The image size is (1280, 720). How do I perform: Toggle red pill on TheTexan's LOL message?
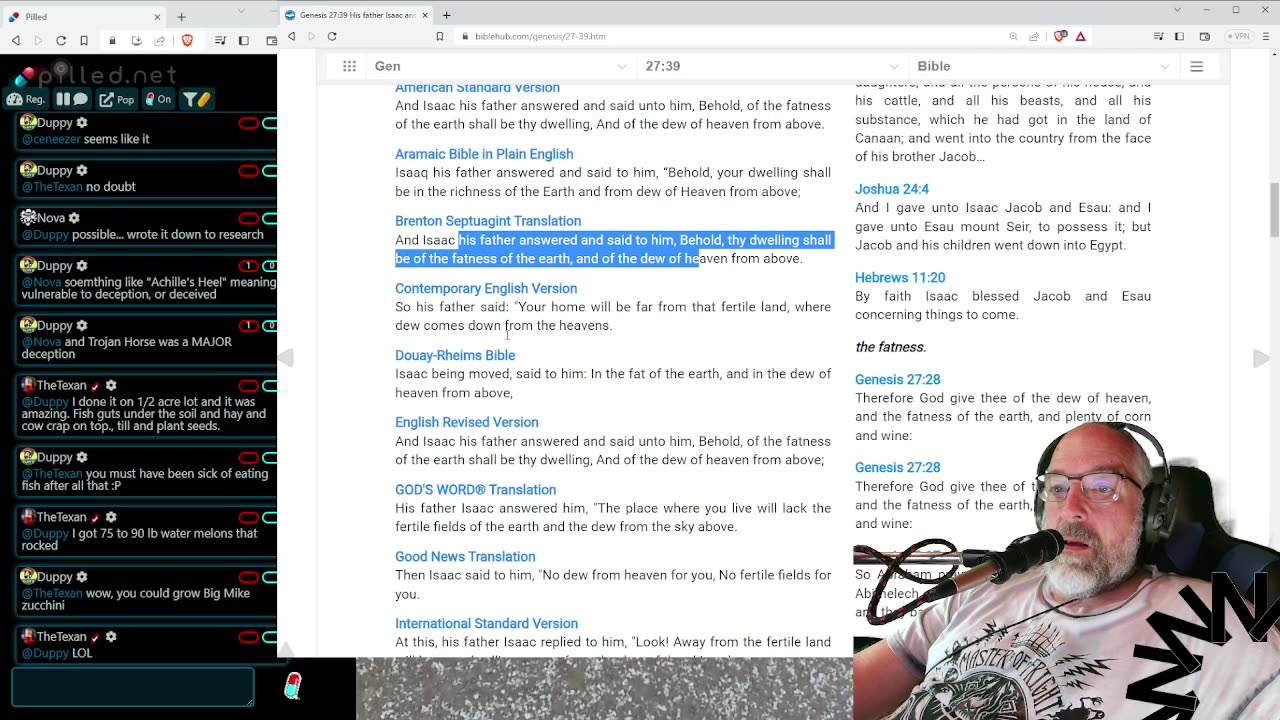pos(248,638)
